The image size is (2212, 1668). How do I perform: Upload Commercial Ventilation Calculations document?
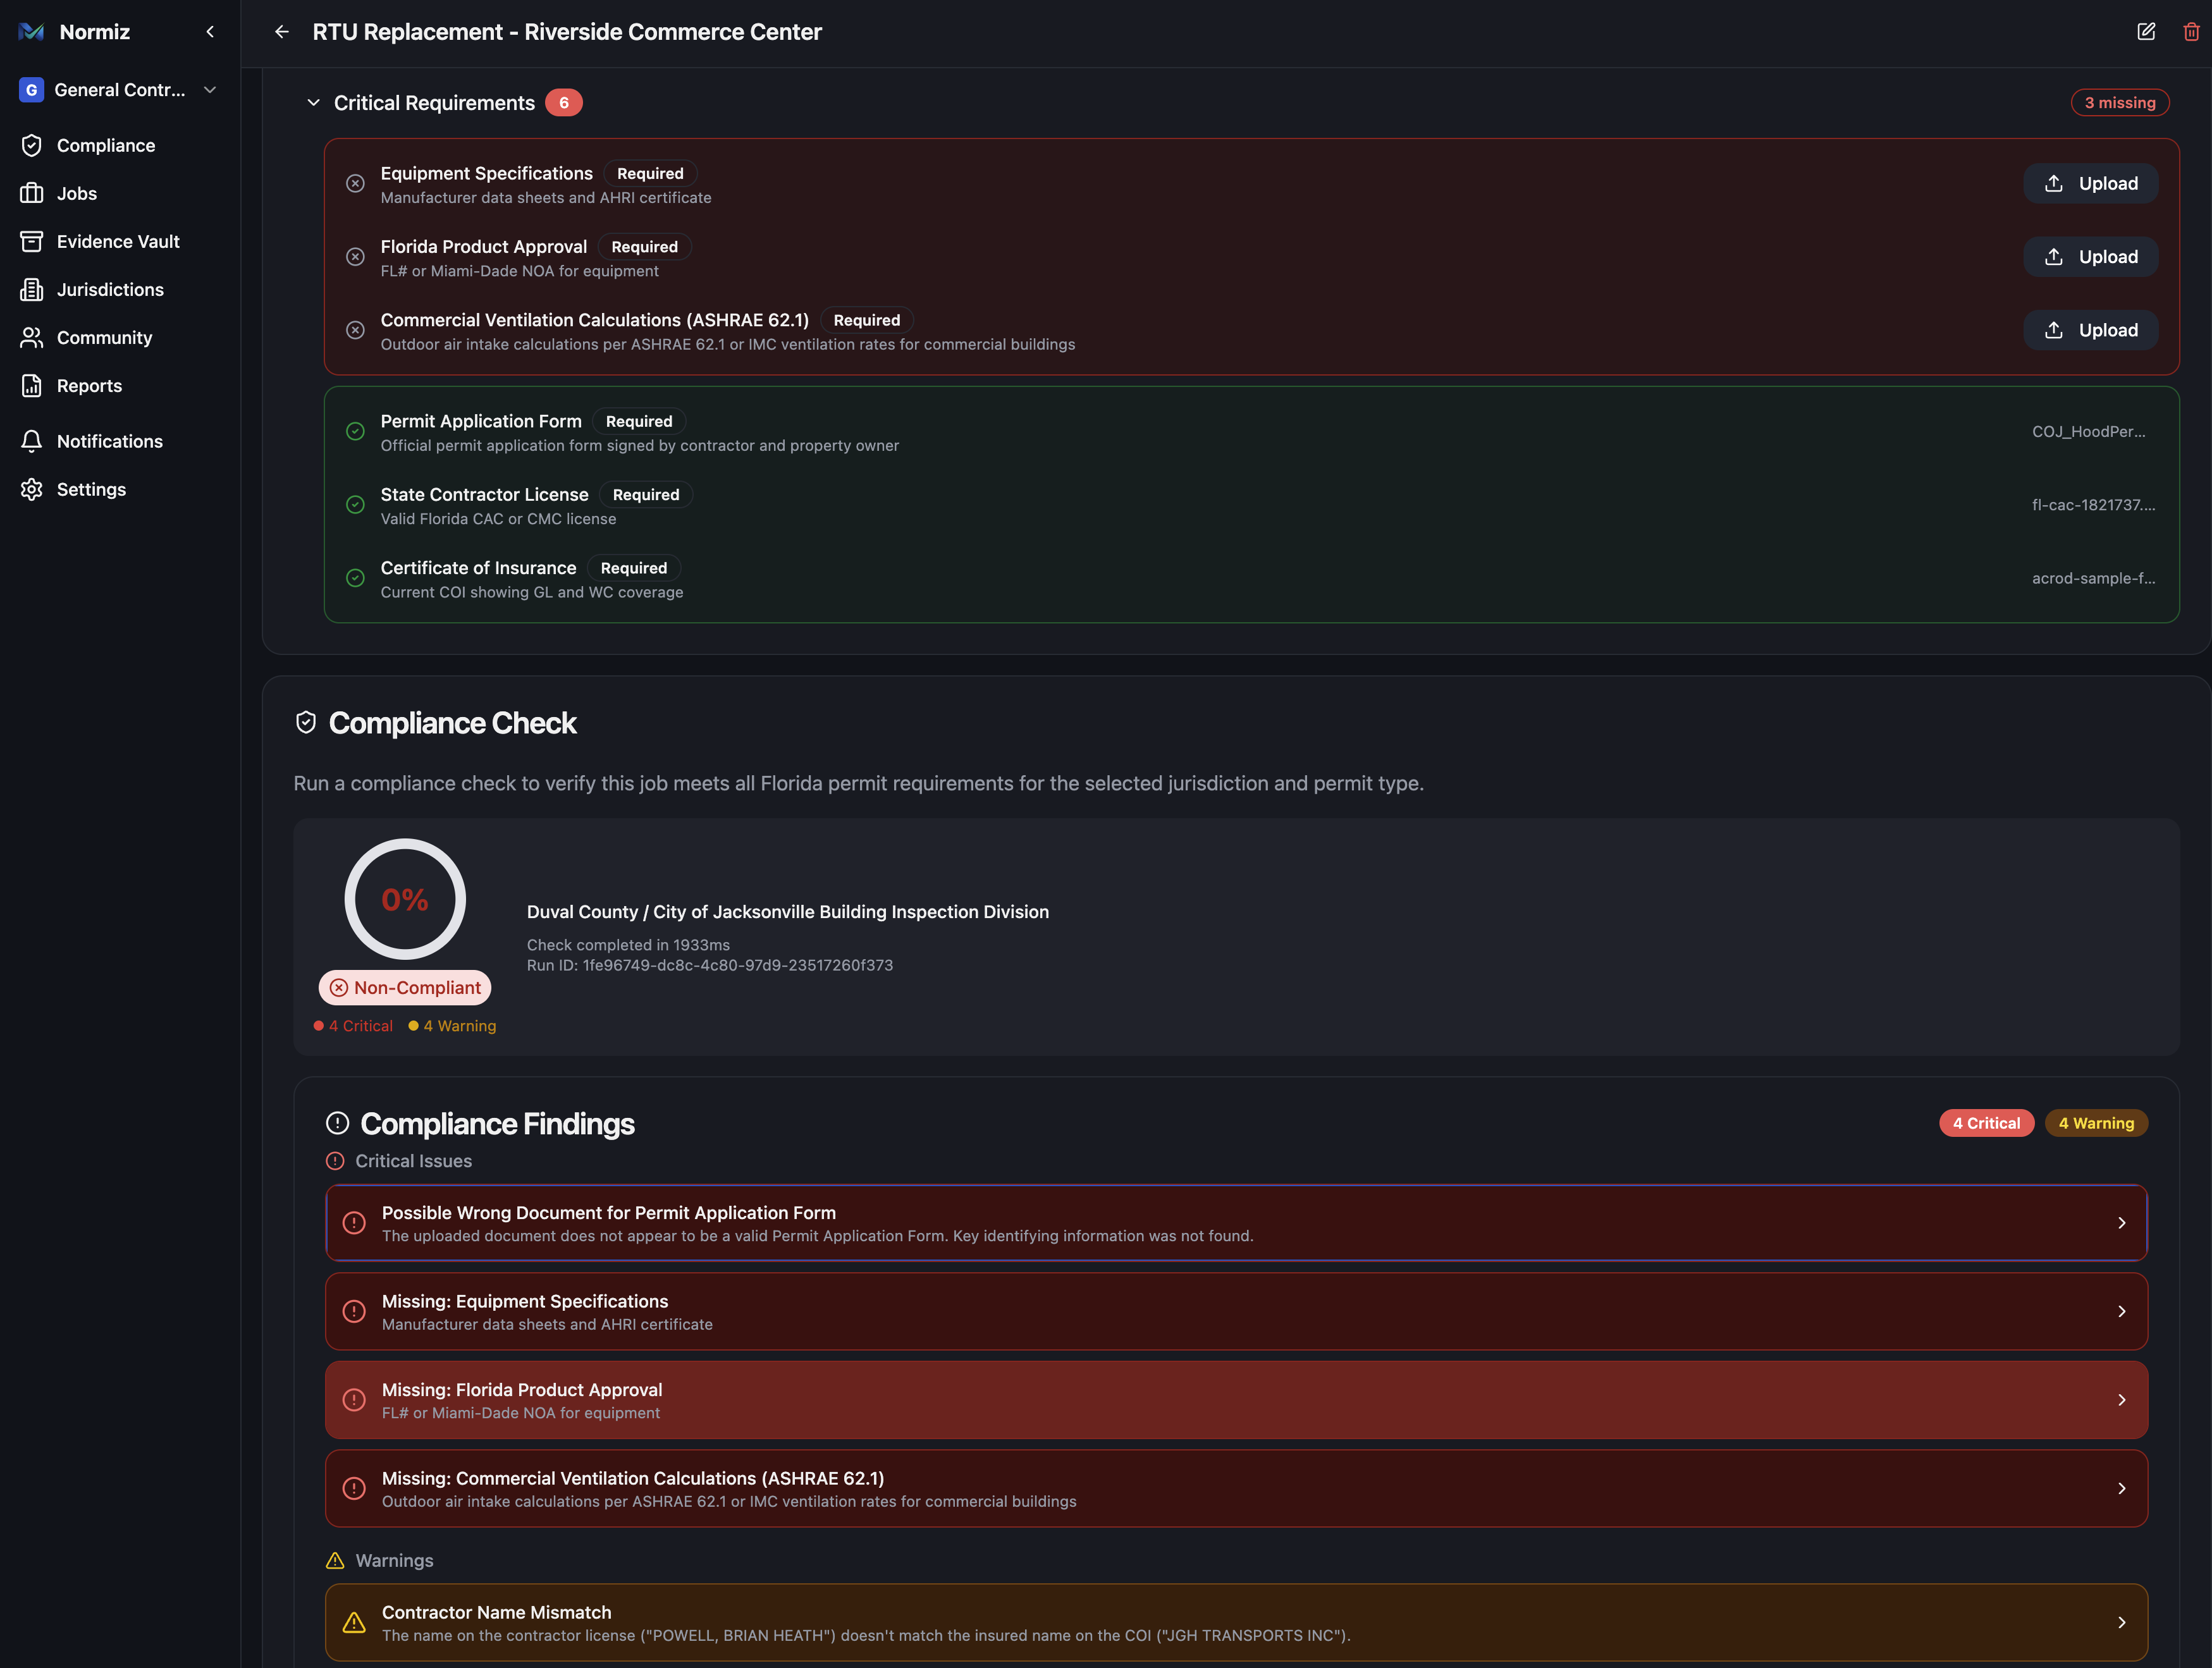(x=2090, y=330)
